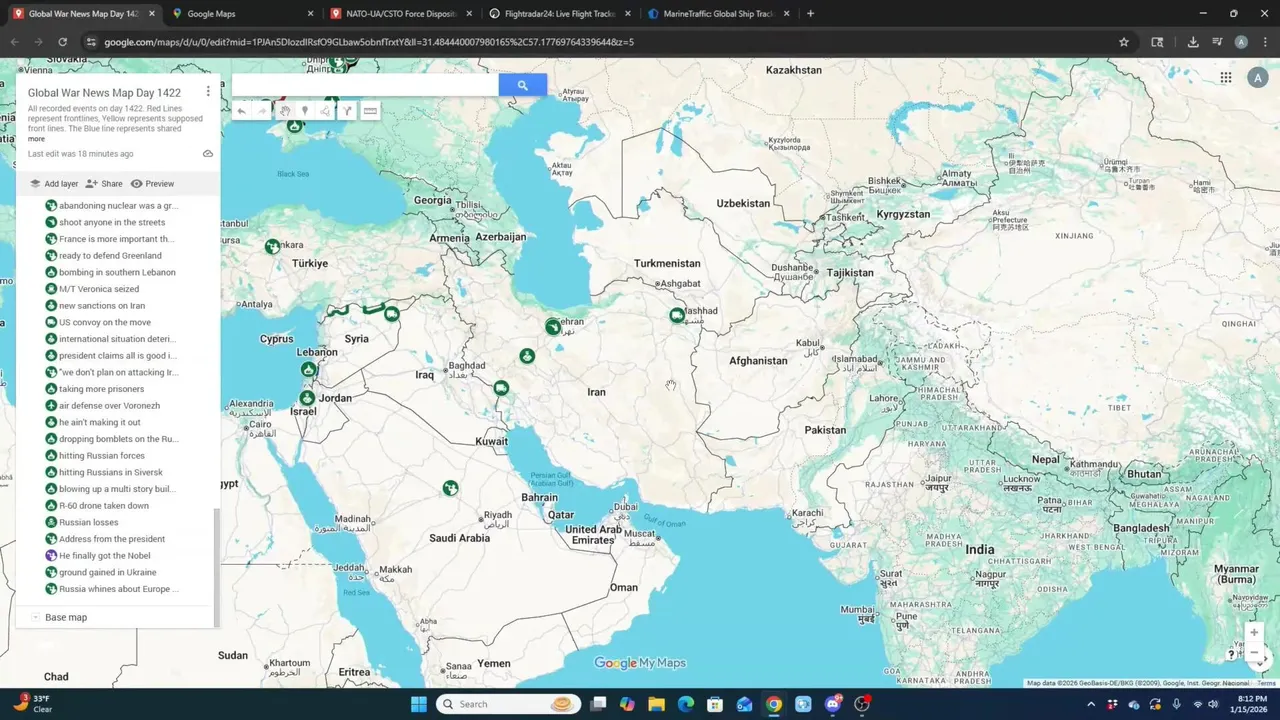Click the marker in Israel/Jordan area

click(307, 398)
